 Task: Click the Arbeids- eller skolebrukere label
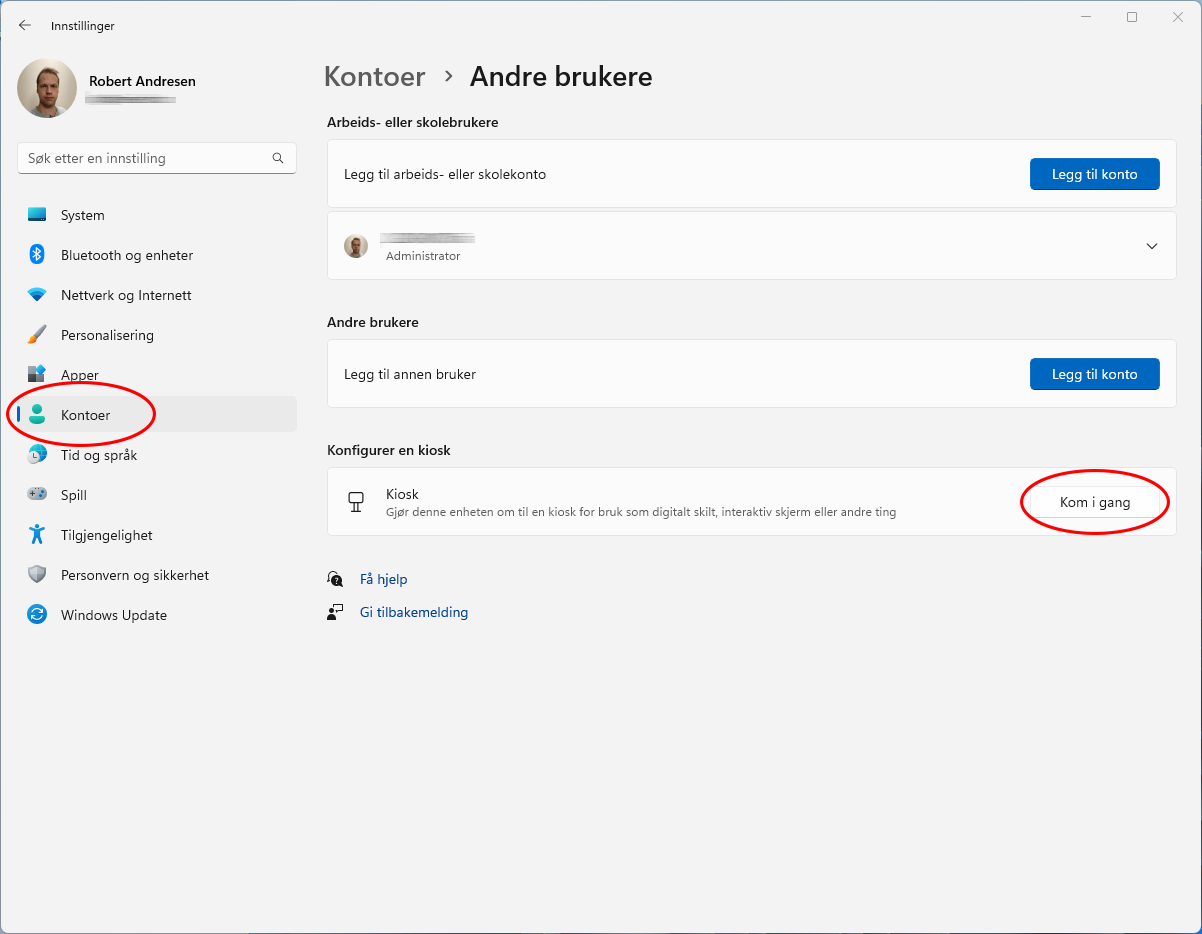413,122
